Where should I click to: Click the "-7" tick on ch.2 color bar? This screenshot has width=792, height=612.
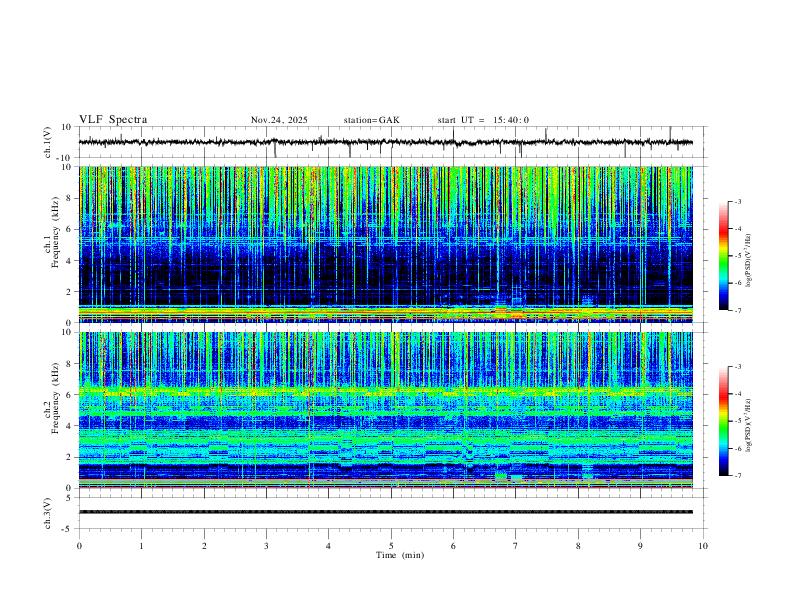click(x=738, y=475)
